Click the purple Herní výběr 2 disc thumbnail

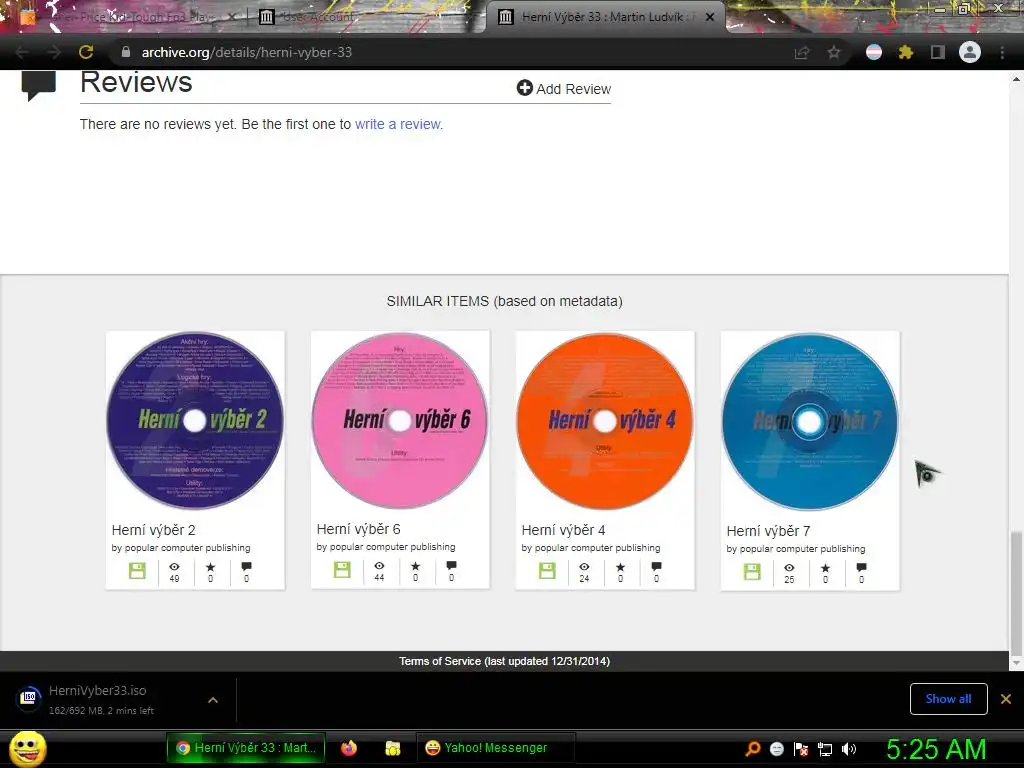pos(195,421)
